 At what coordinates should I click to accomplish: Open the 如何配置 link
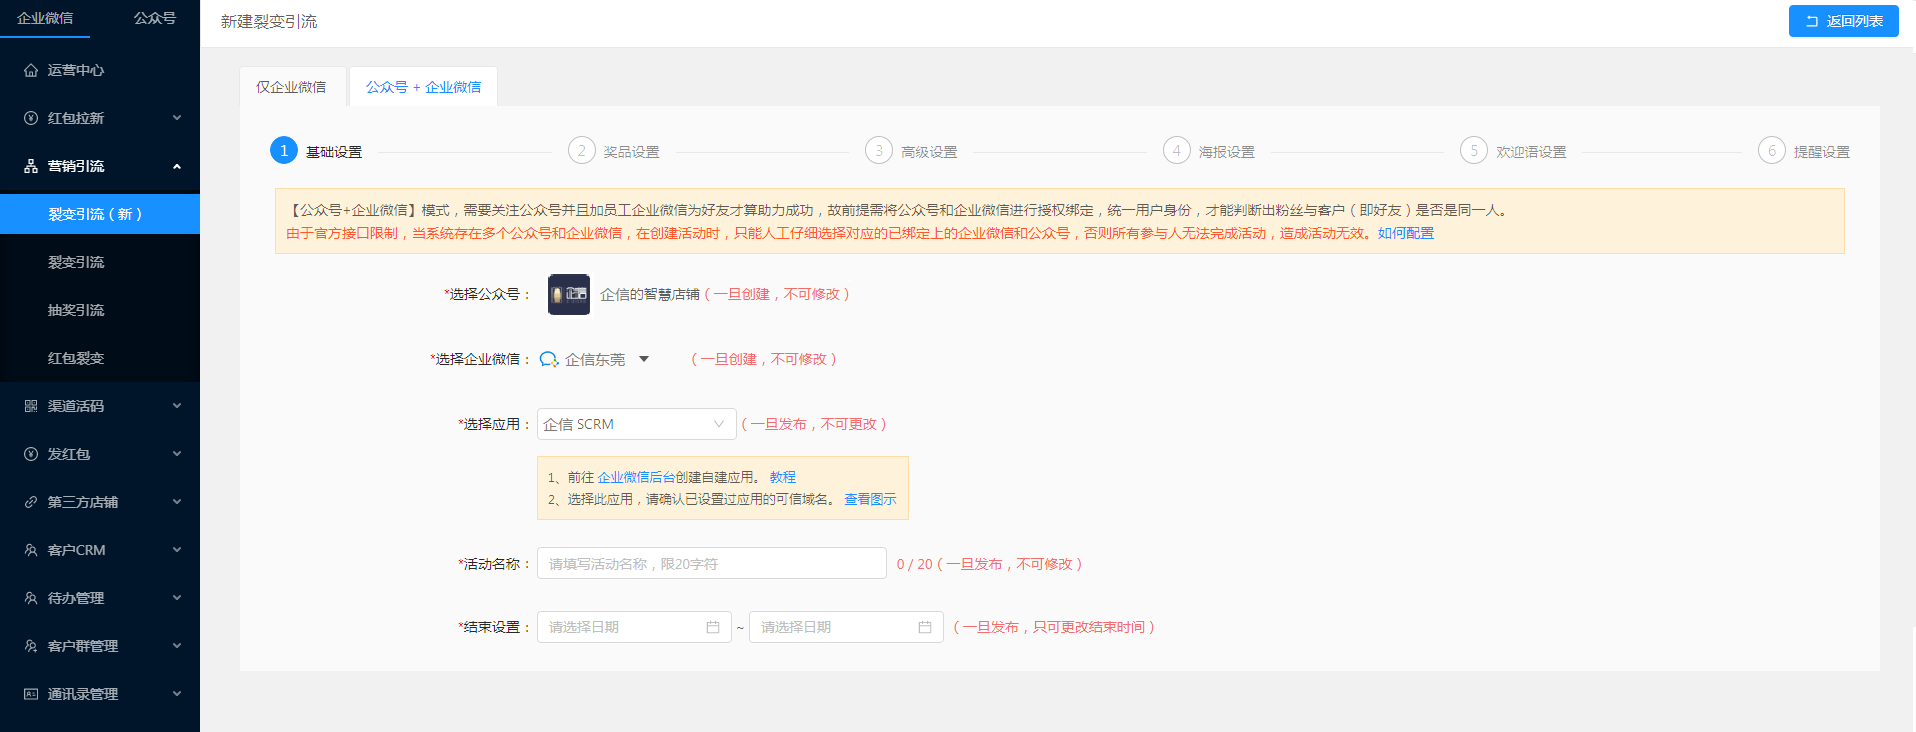1406,233
